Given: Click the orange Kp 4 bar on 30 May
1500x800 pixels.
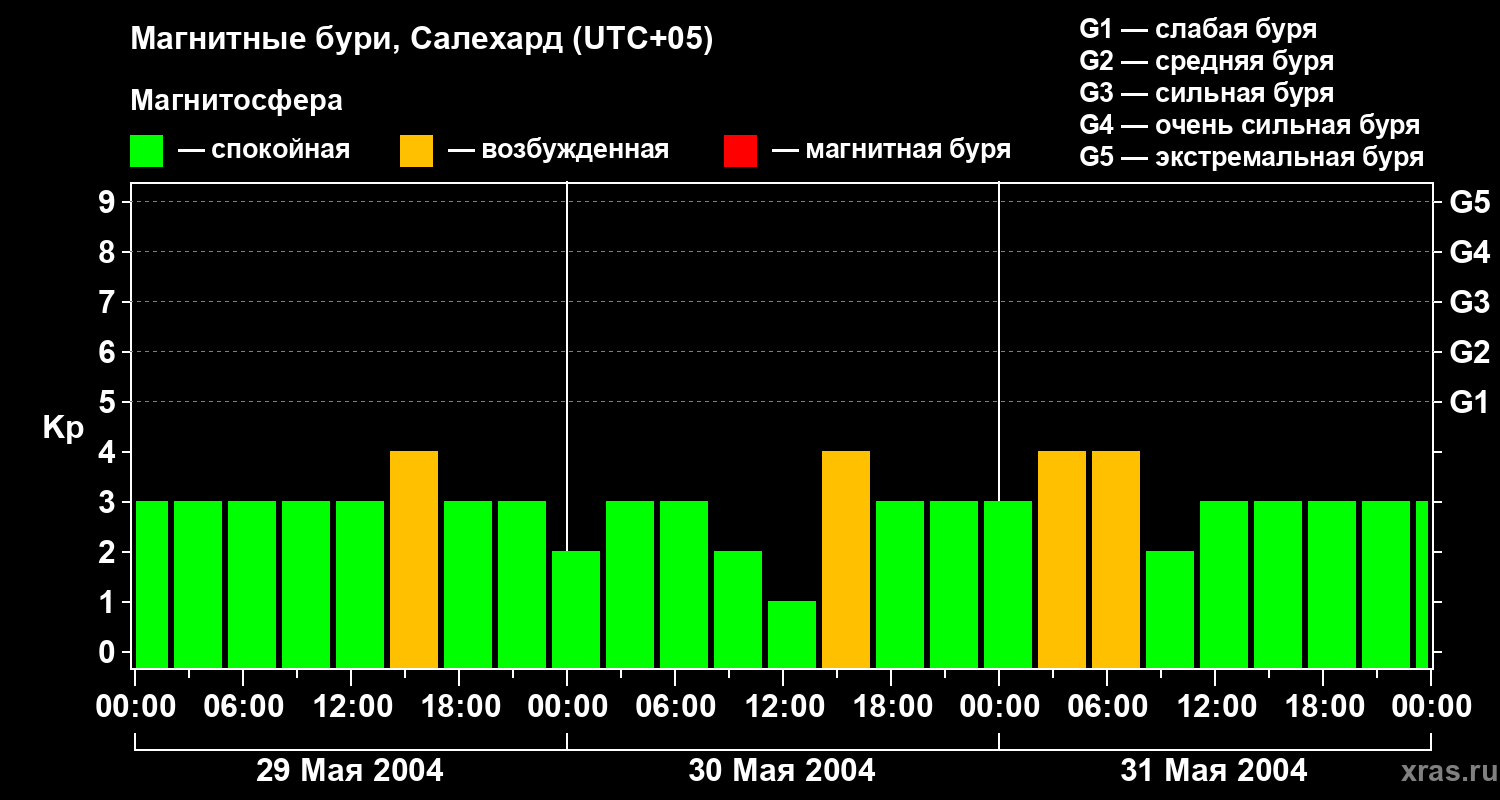Looking at the screenshot, I should 846,560.
